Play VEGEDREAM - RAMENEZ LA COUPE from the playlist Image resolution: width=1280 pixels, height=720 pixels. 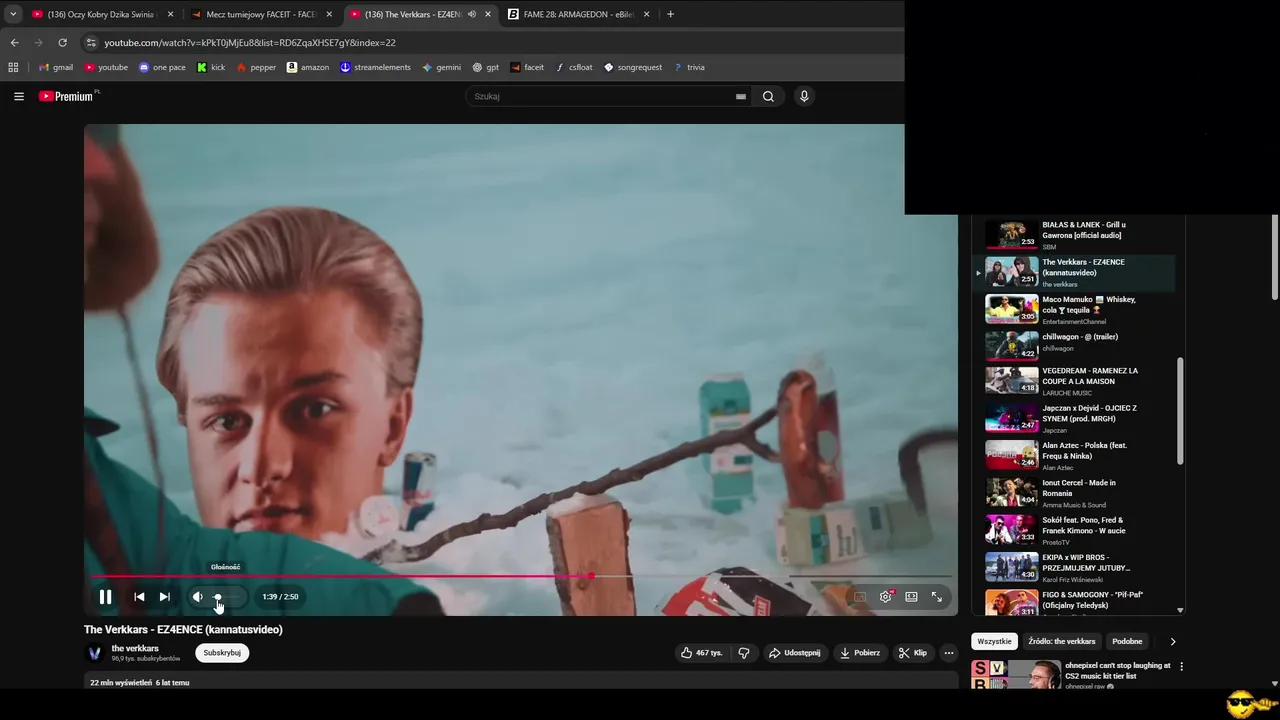[1075, 381]
